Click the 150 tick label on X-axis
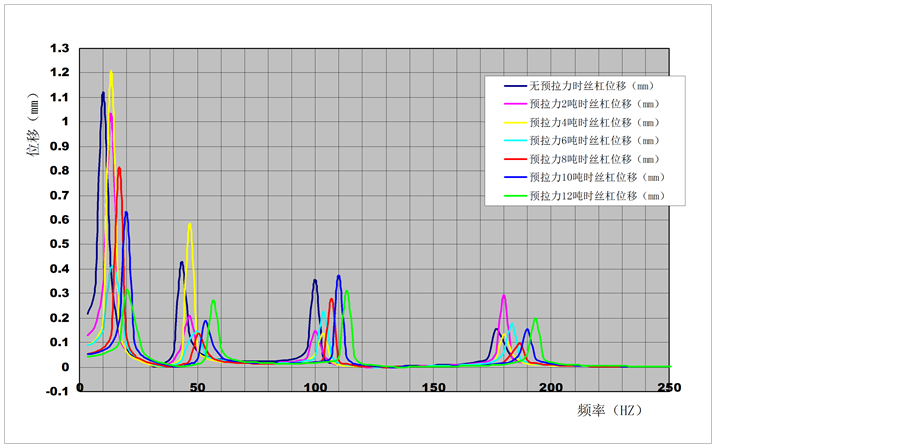 coord(433,387)
